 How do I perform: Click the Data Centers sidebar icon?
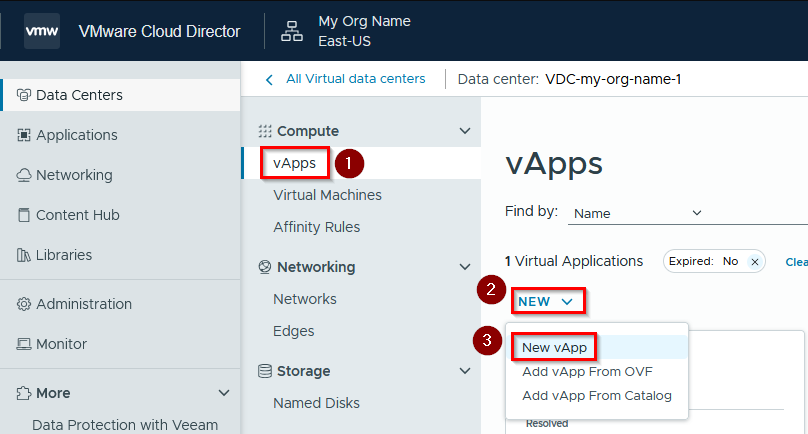[24, 95]
